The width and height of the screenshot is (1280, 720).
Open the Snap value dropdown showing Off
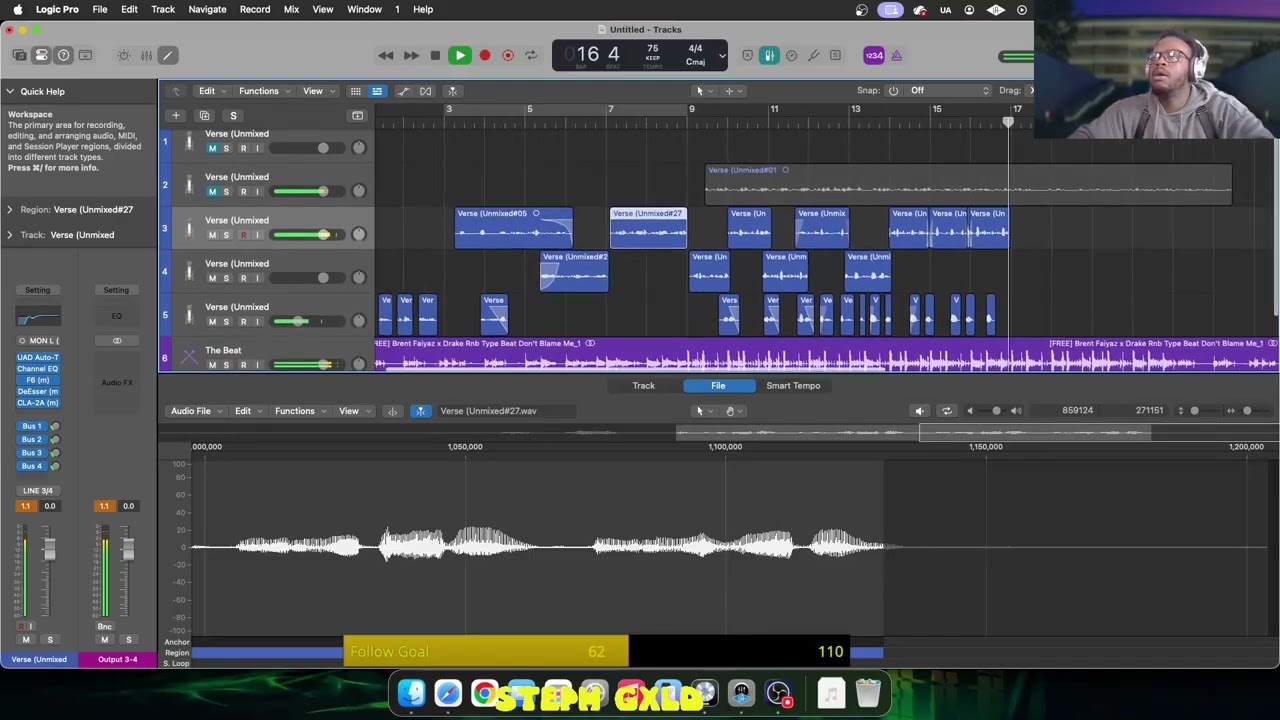point(948,91)
